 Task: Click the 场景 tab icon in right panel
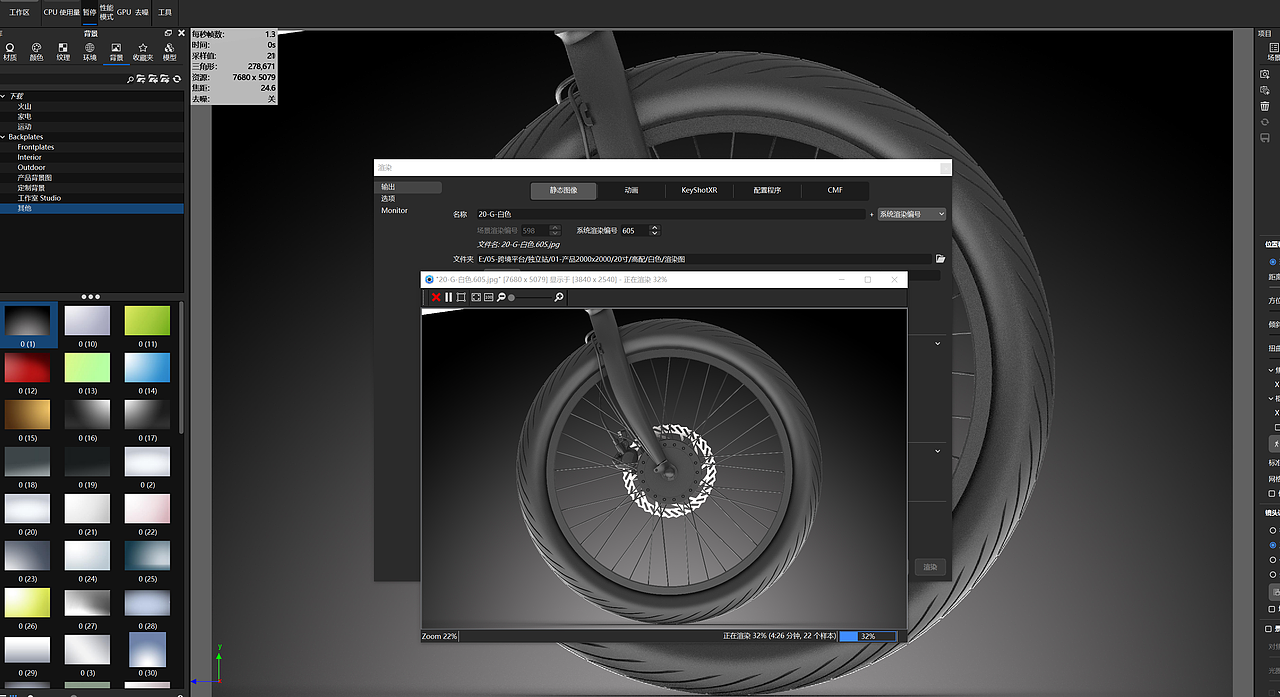point(1273,52)
